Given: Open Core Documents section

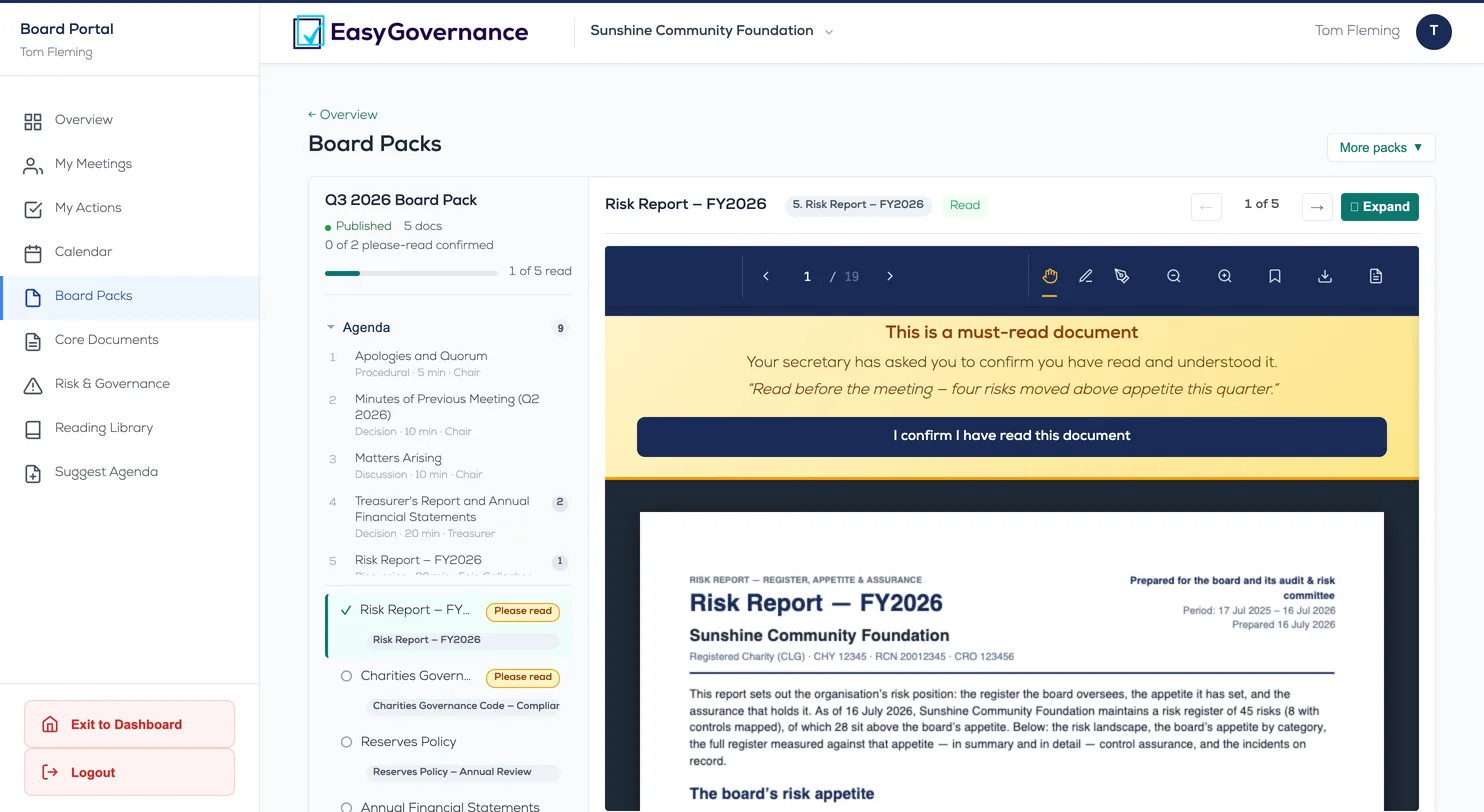Looking at the screenshot, I should (130, 340).
